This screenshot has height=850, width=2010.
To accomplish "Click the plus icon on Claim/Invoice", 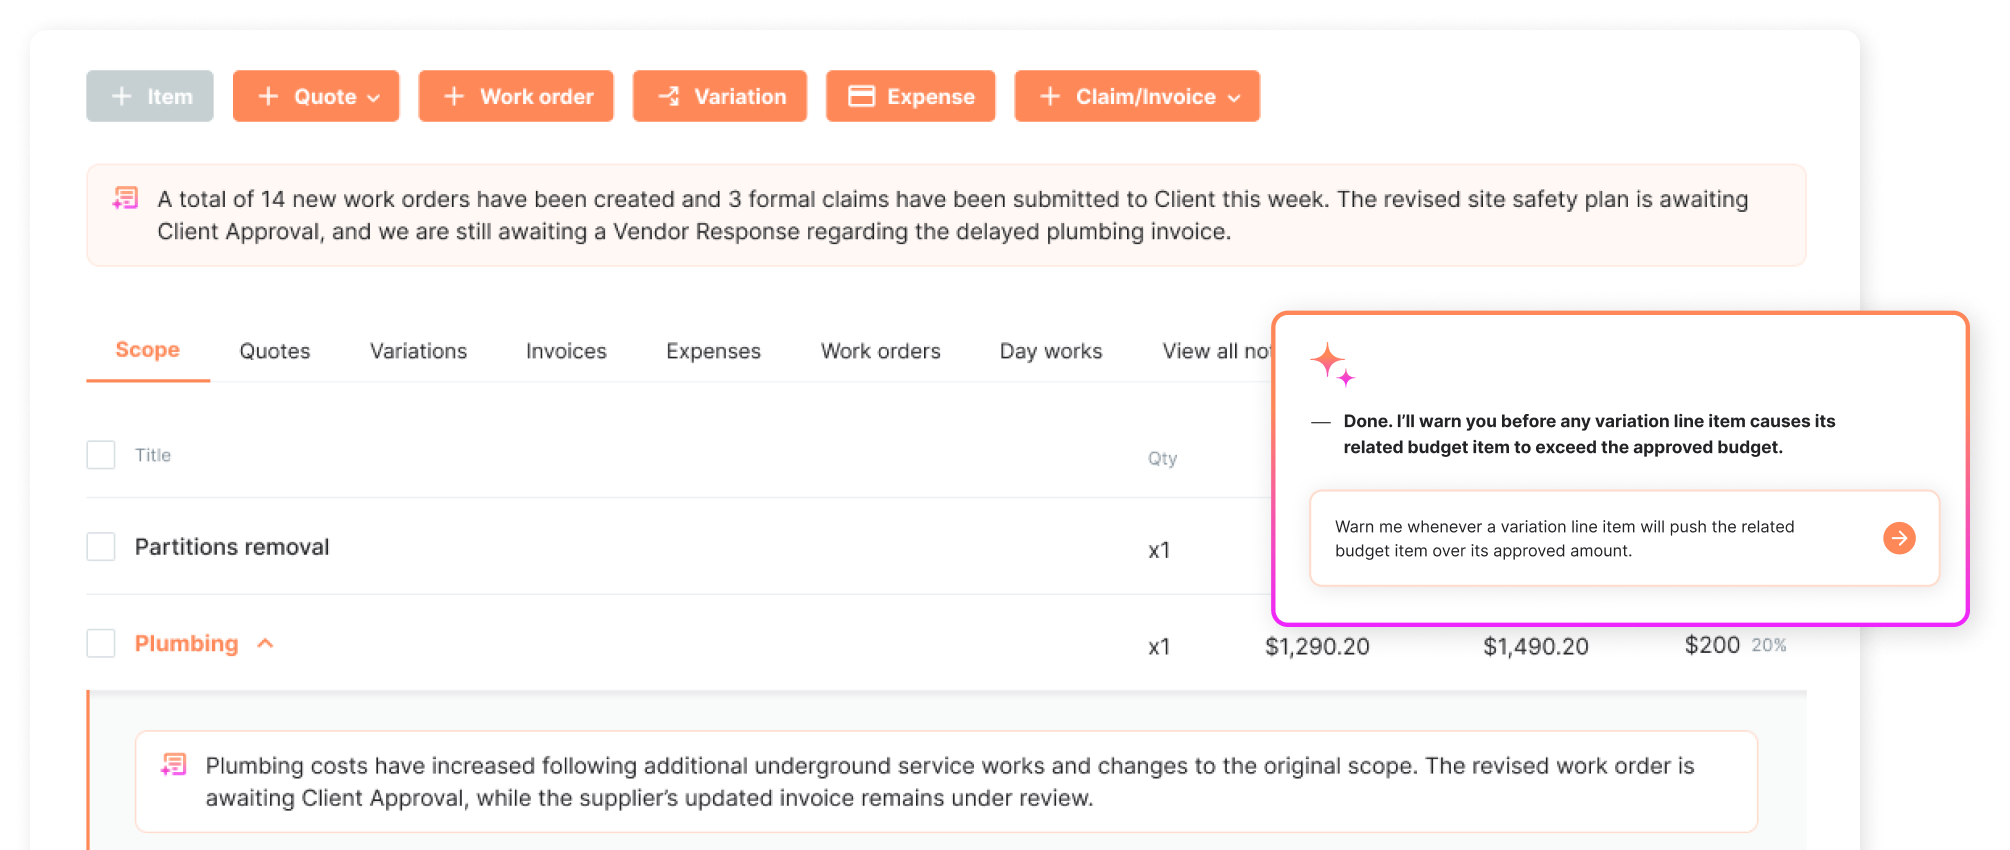I will point(1050,96).
